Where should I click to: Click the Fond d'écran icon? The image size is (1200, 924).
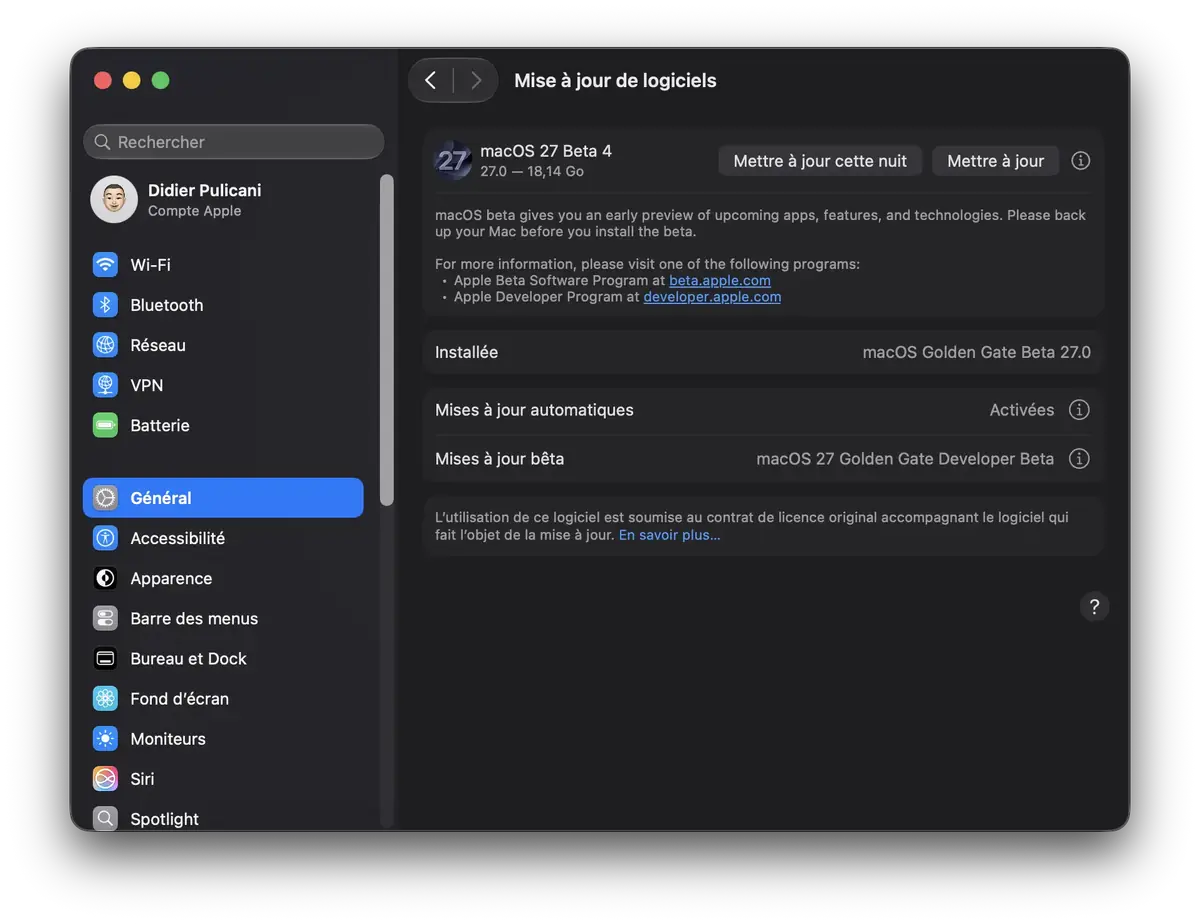tap(105, 698)
